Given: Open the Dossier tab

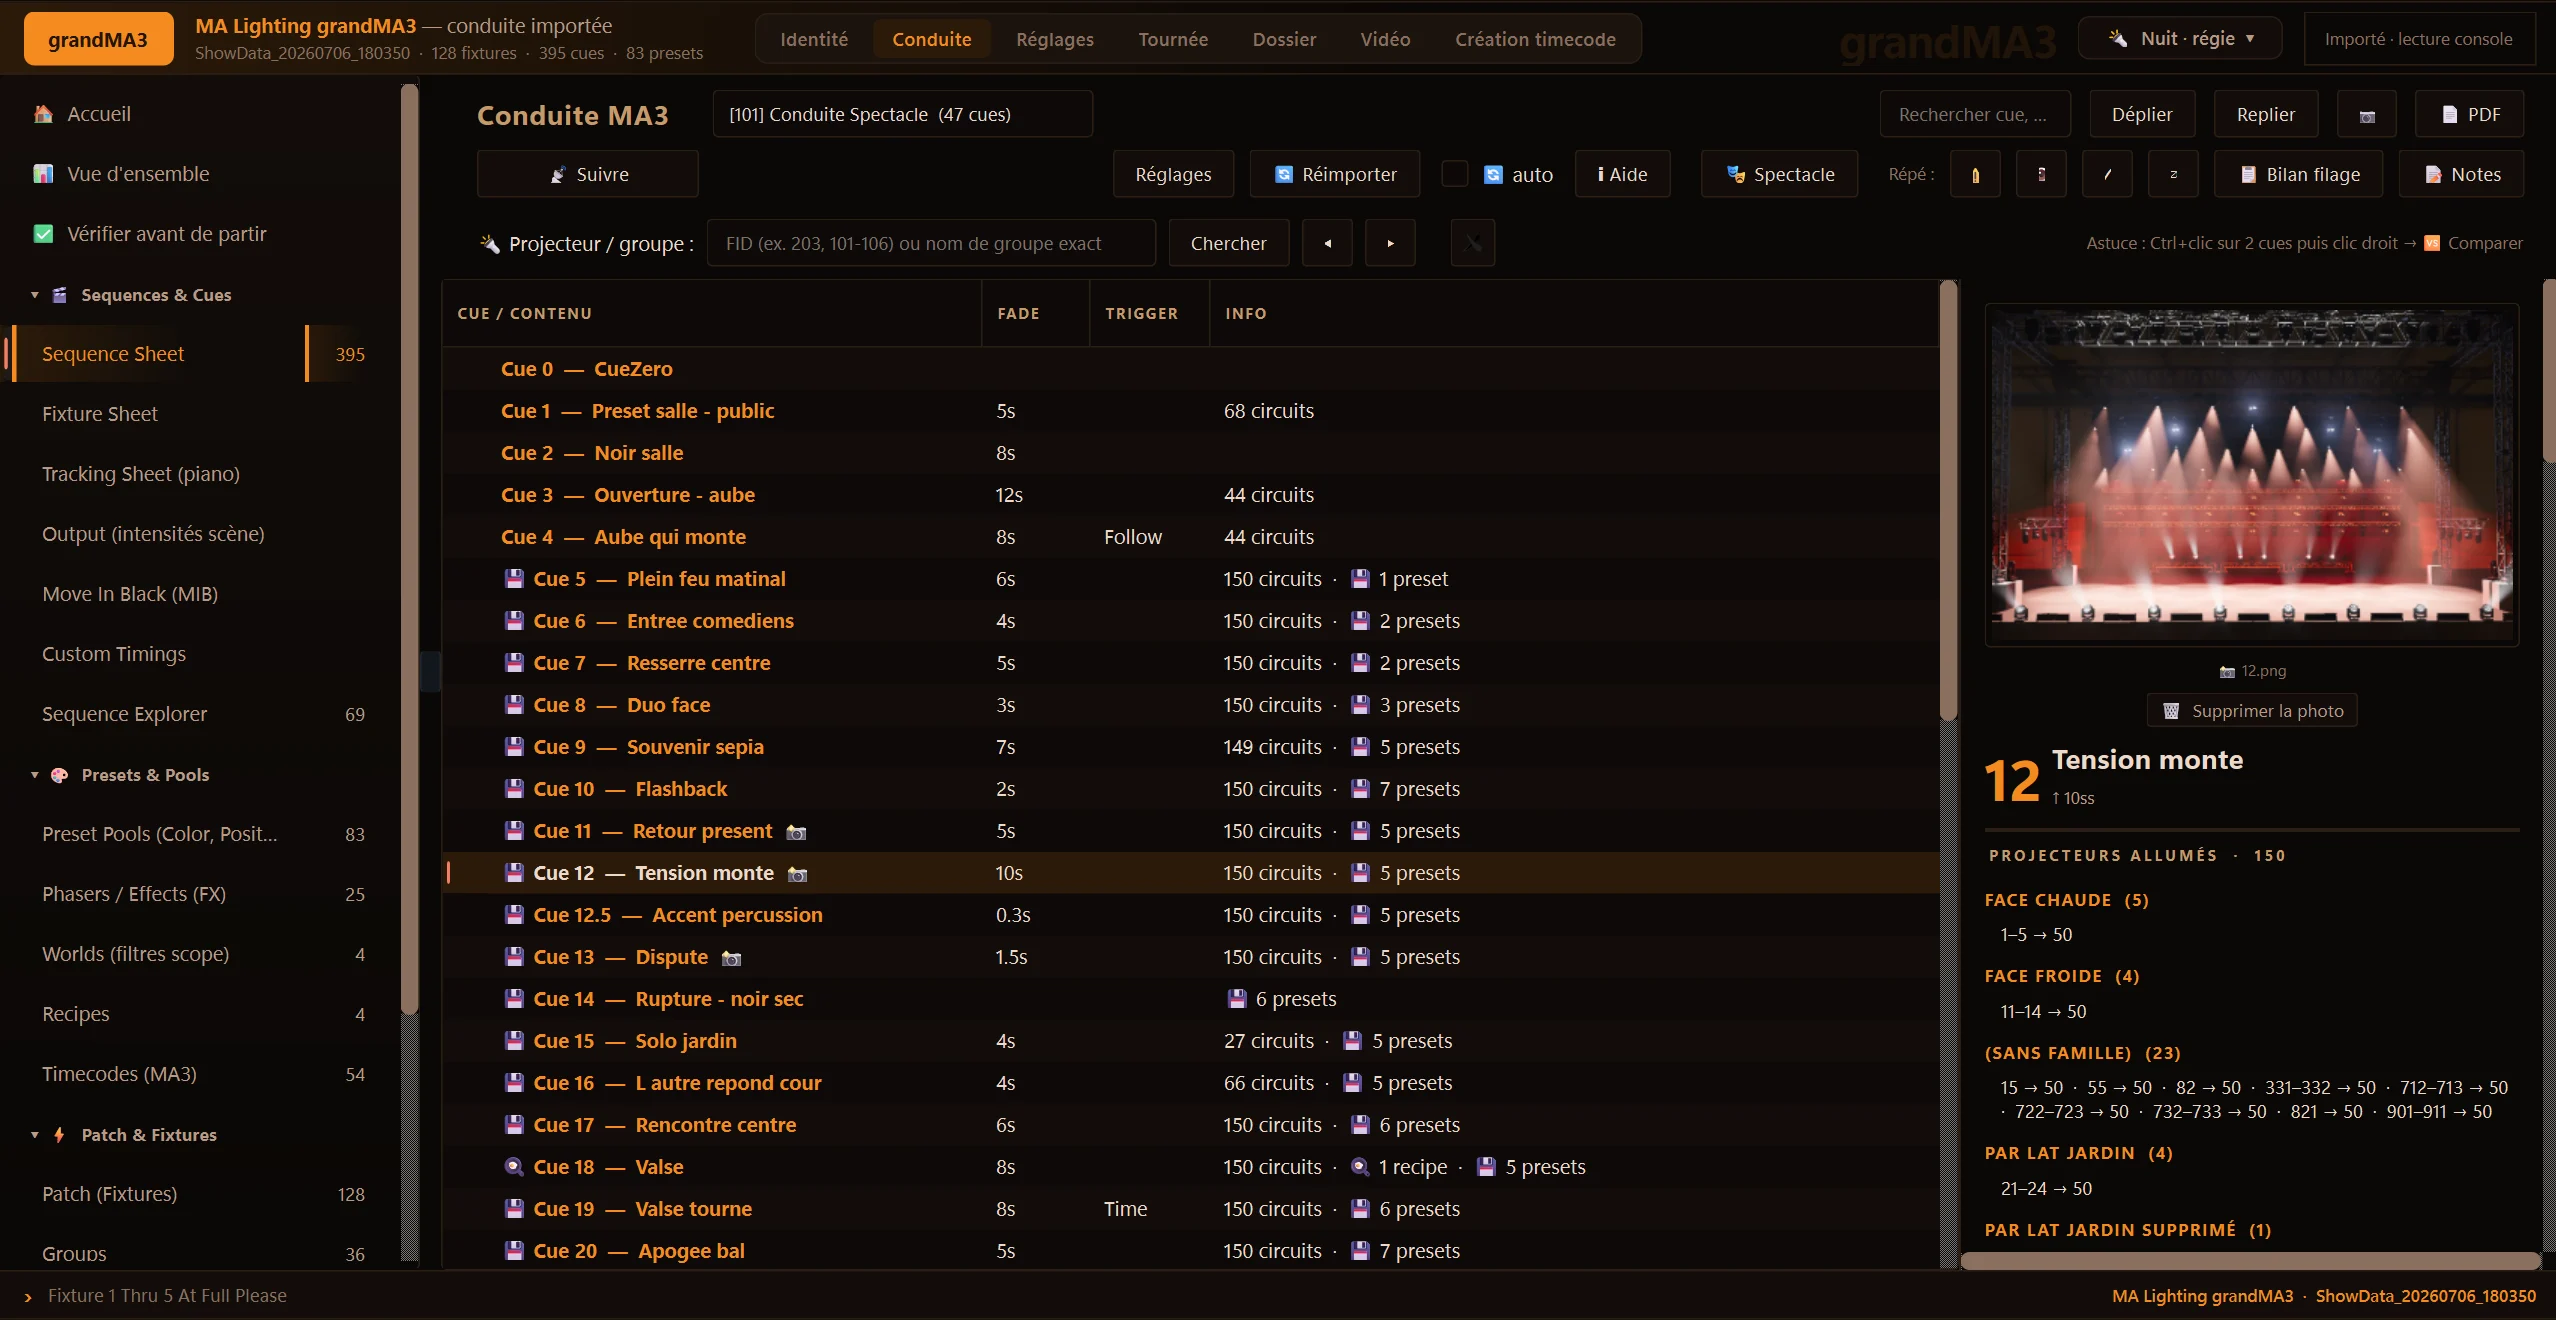Looking at the screenshot, I should (1284, 40).
